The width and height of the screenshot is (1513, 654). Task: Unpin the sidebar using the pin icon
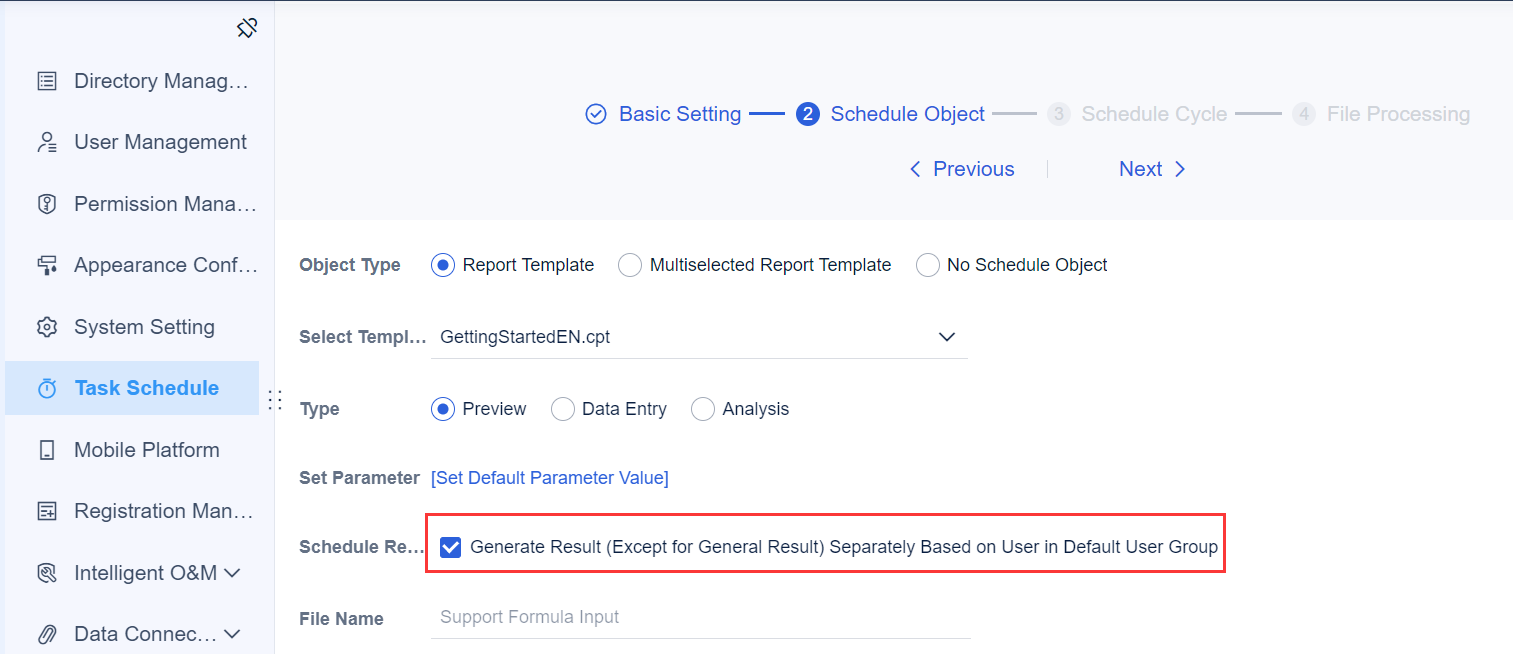[x=247, y=28]
